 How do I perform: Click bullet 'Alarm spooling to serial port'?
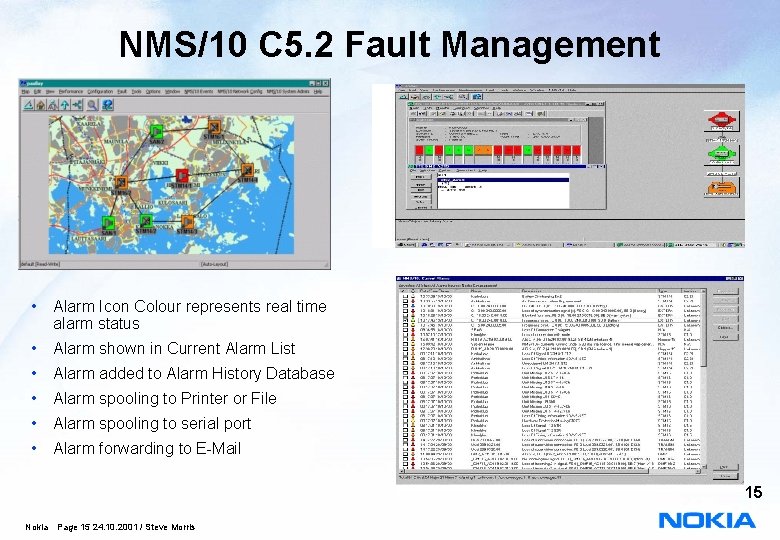(152, 423)
